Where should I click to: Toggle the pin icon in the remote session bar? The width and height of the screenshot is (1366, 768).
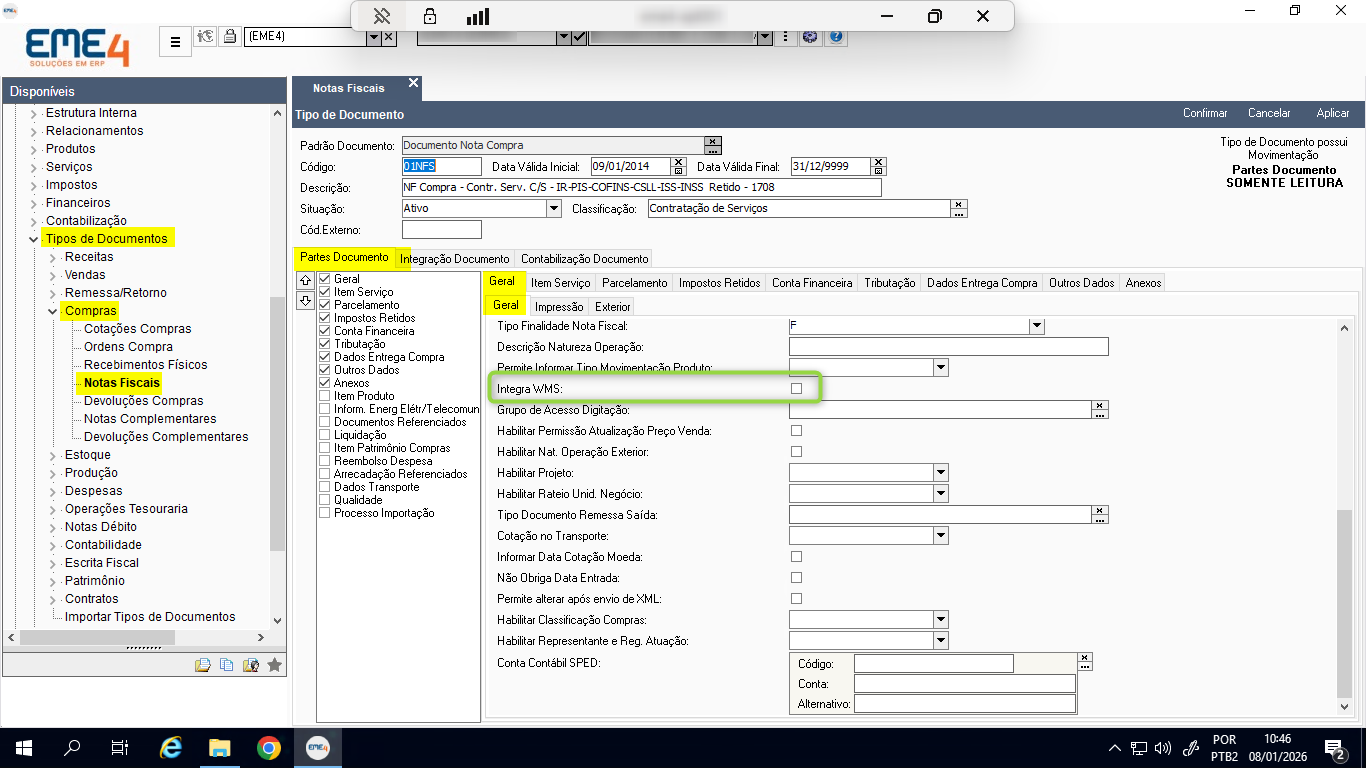[381, 16]
